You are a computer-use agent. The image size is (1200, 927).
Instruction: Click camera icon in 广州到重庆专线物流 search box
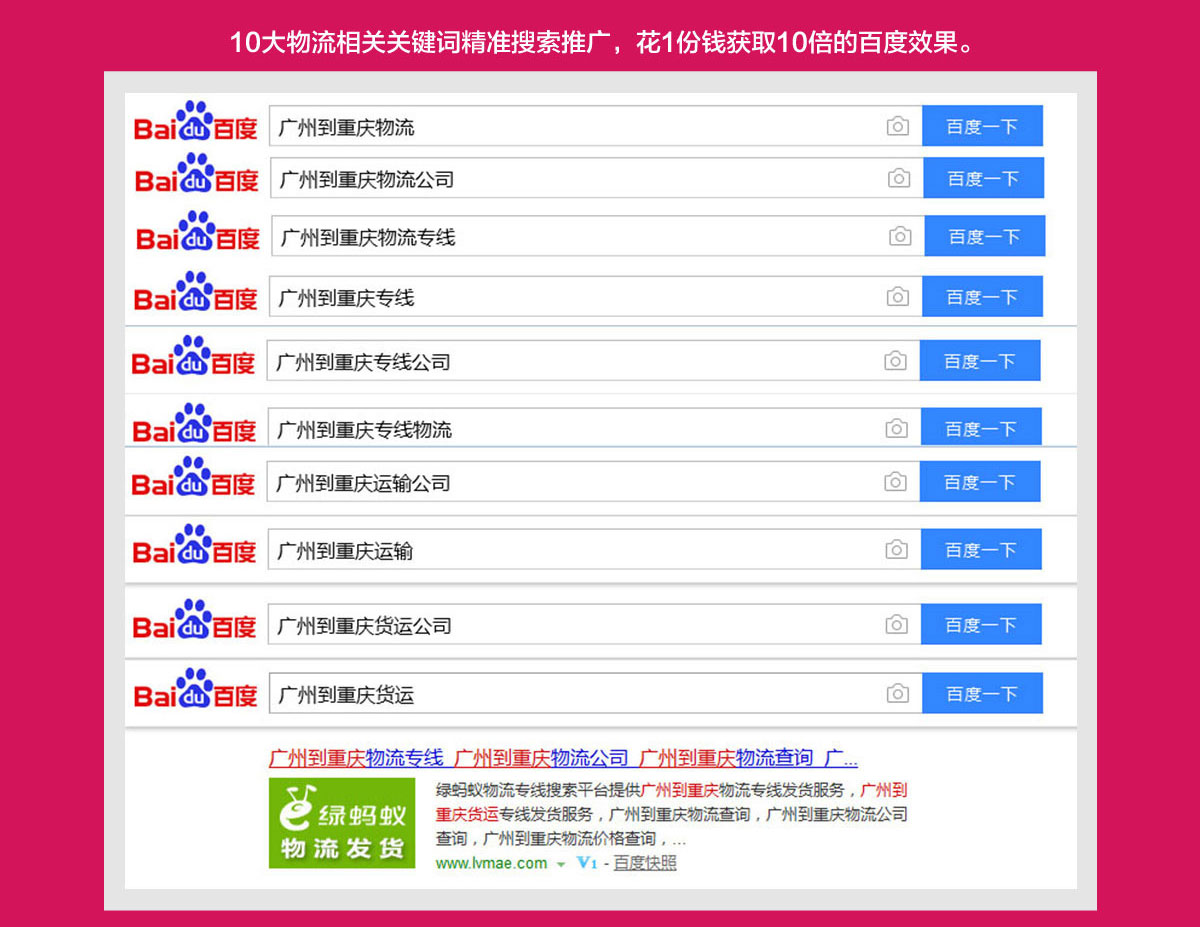click(897, 429)
